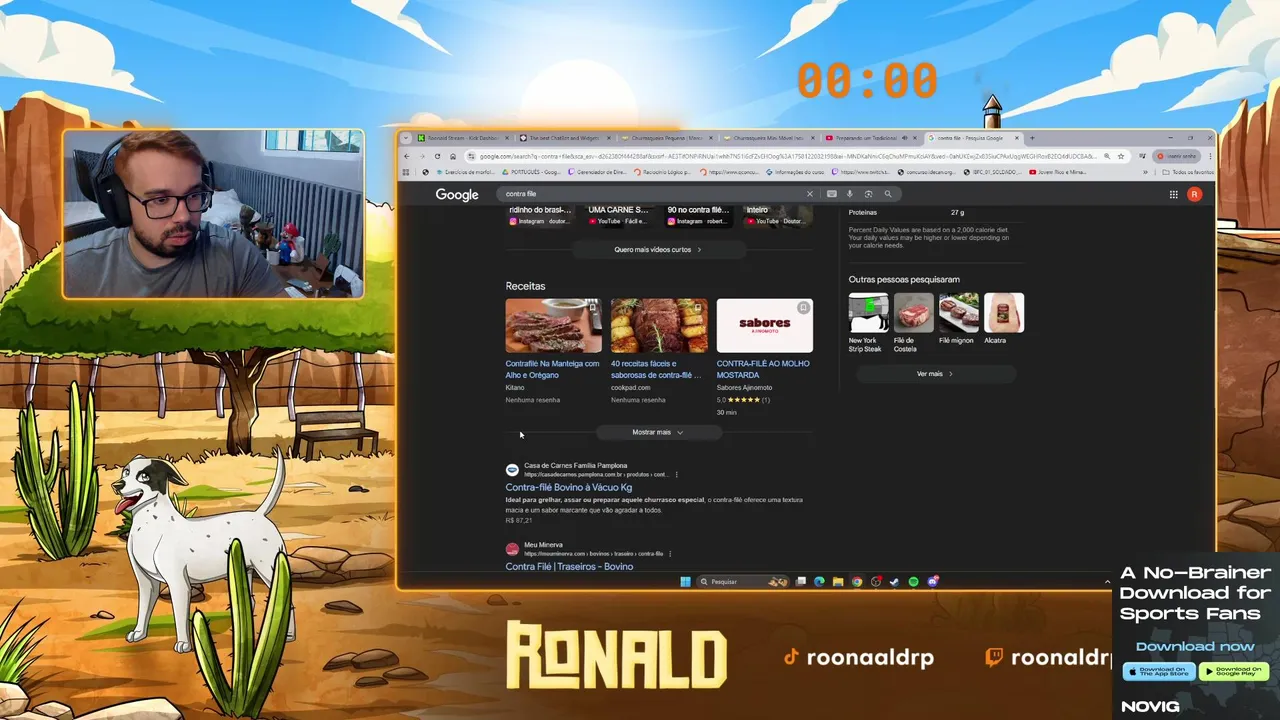Open recipe "Contrafilé Na Manteiga com Alho e Orégano"
Viewport: 1280px width, 720px height.
pyautogui.click(x=552, y=369)
